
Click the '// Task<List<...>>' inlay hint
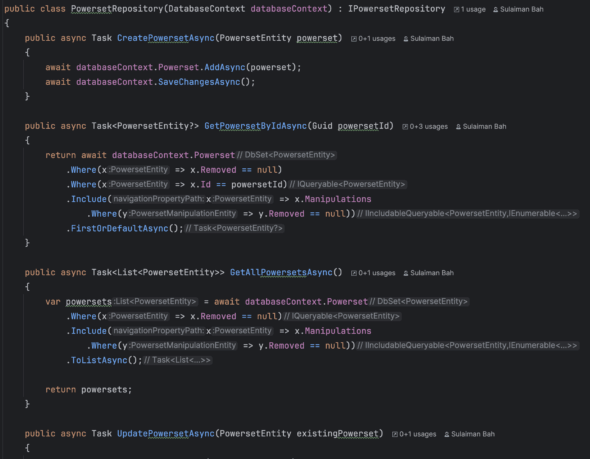pos(177,360)
